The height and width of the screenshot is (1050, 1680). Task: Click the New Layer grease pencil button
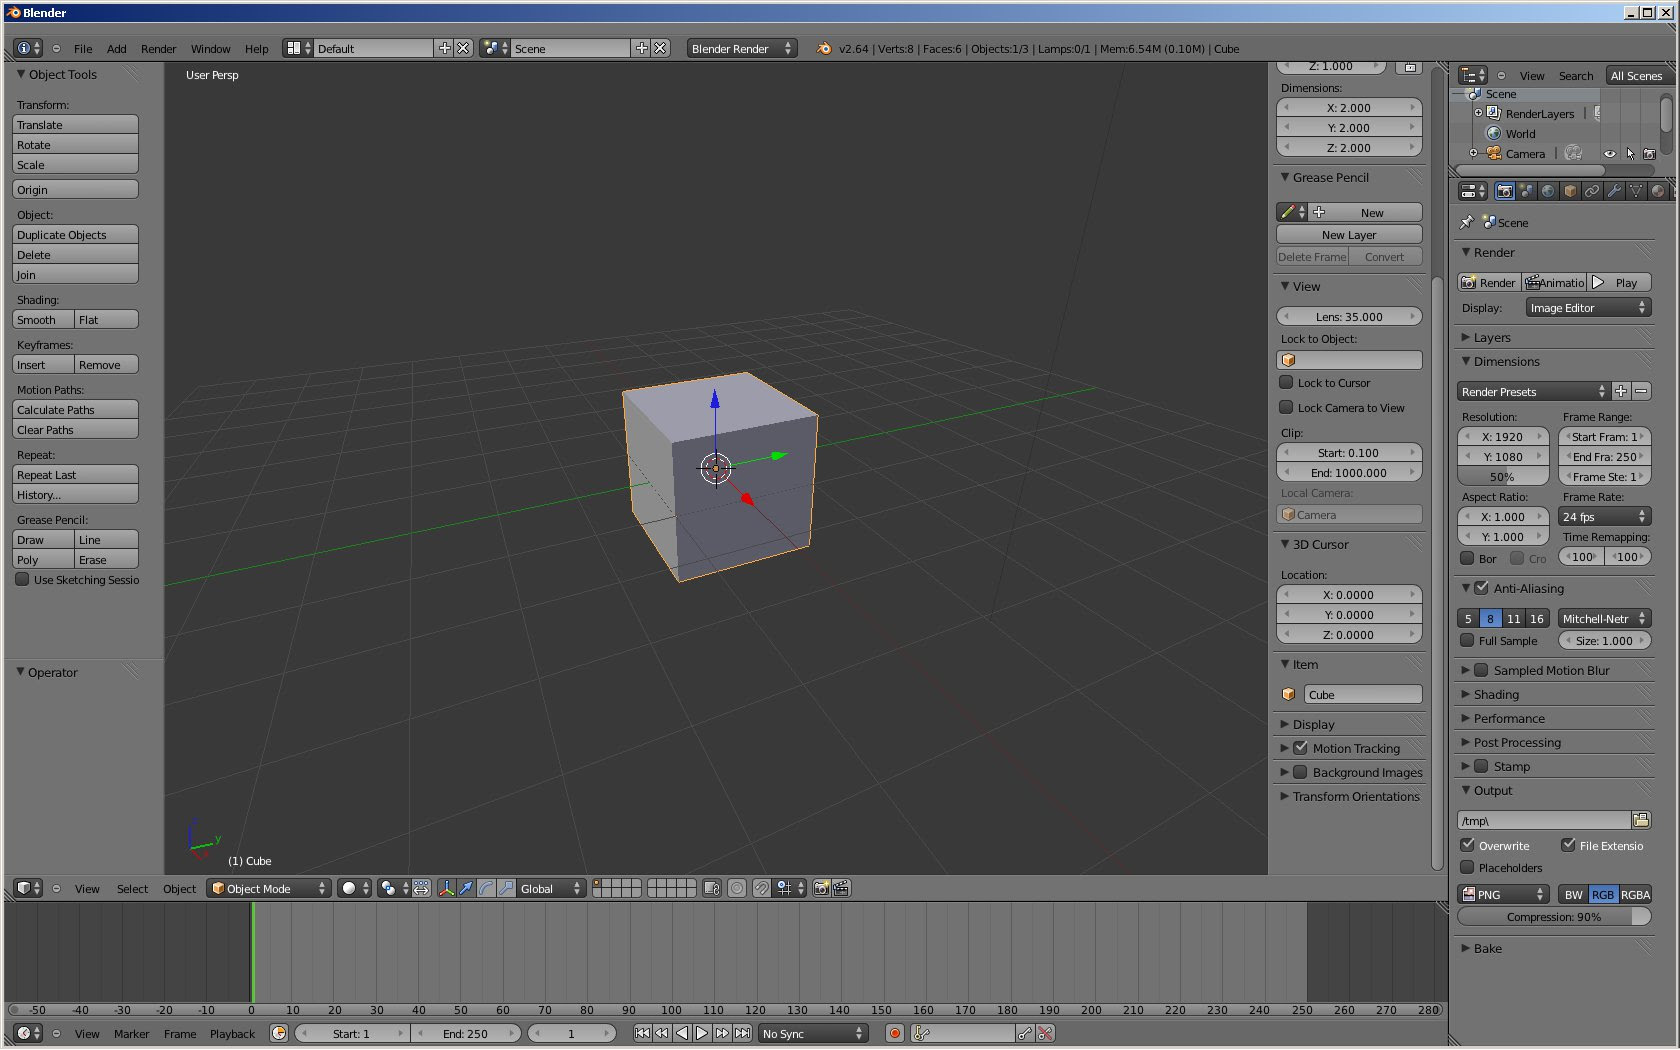(x=1348, y=234)
